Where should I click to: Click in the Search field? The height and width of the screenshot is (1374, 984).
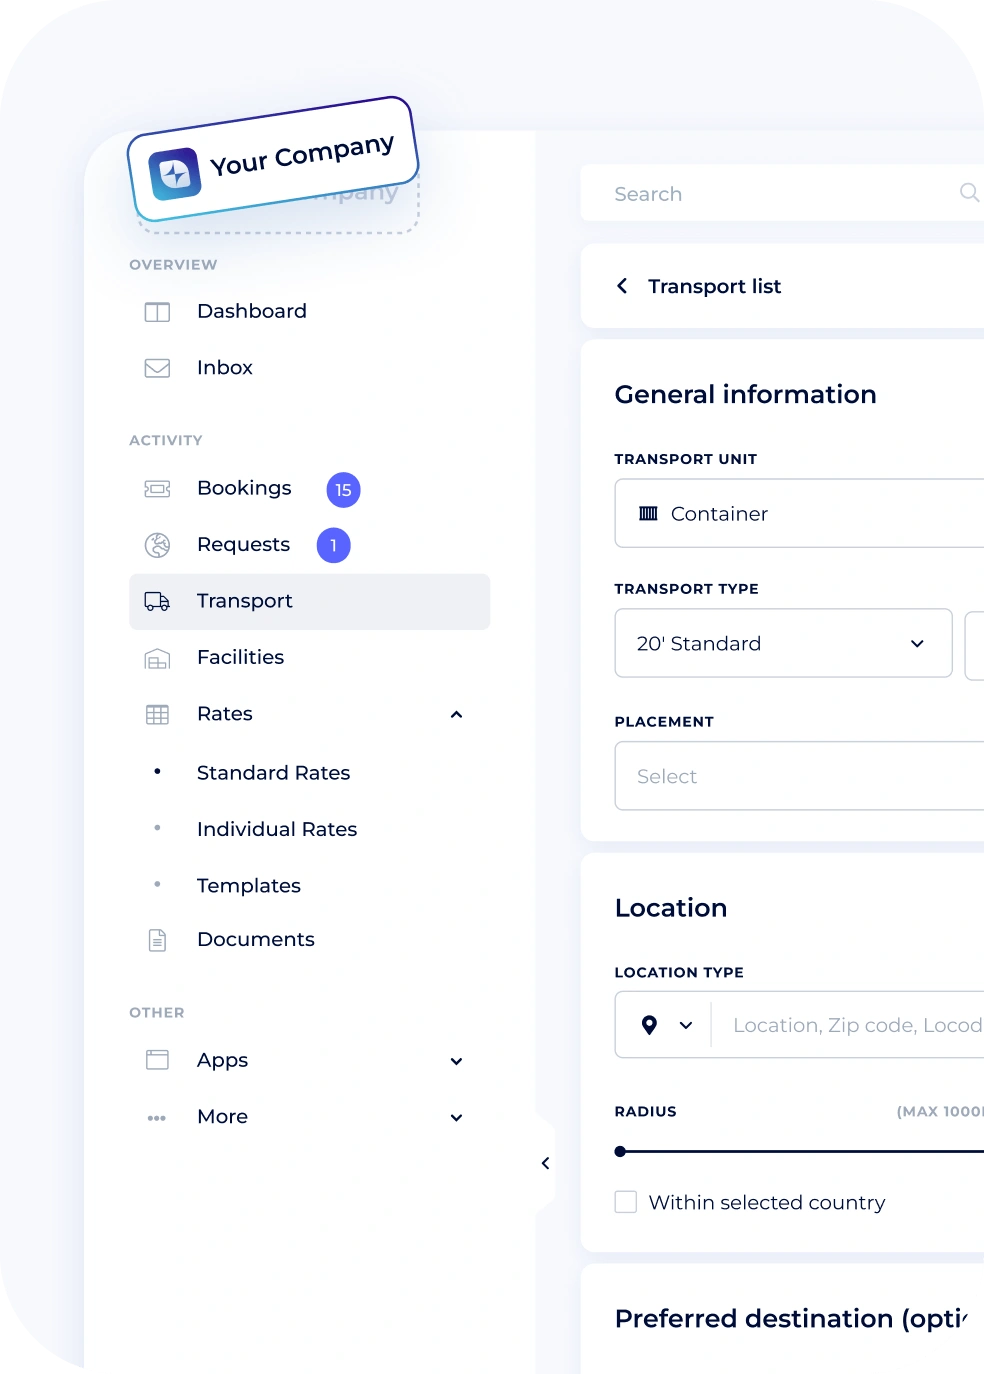[x=780, y=193]
